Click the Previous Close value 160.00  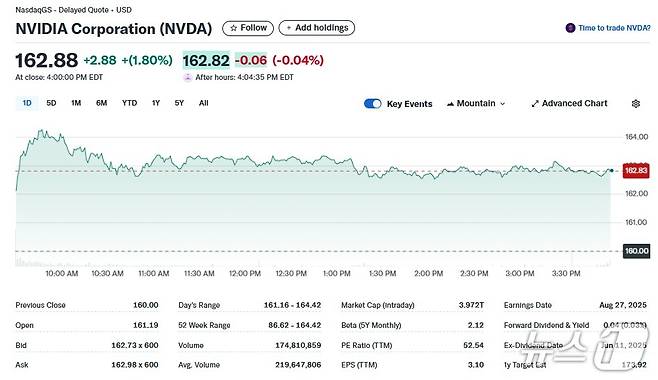(x=146, y=305)
